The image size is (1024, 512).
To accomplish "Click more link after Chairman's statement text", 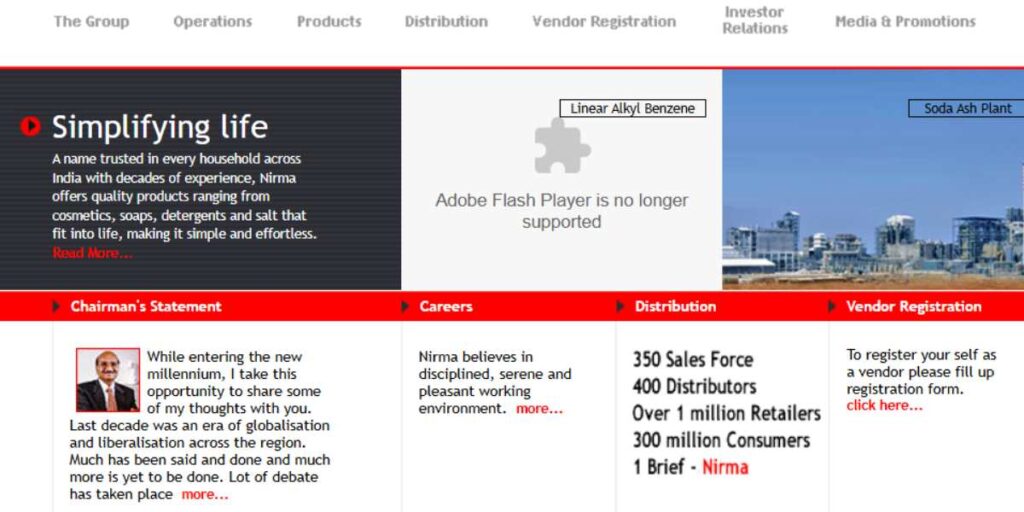I will click(x=205, y=494).
